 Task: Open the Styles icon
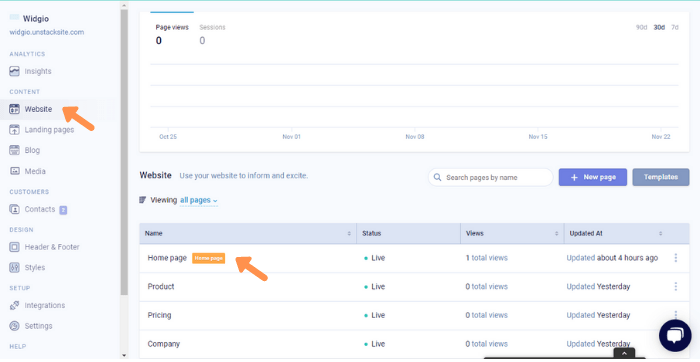point(14,267)
